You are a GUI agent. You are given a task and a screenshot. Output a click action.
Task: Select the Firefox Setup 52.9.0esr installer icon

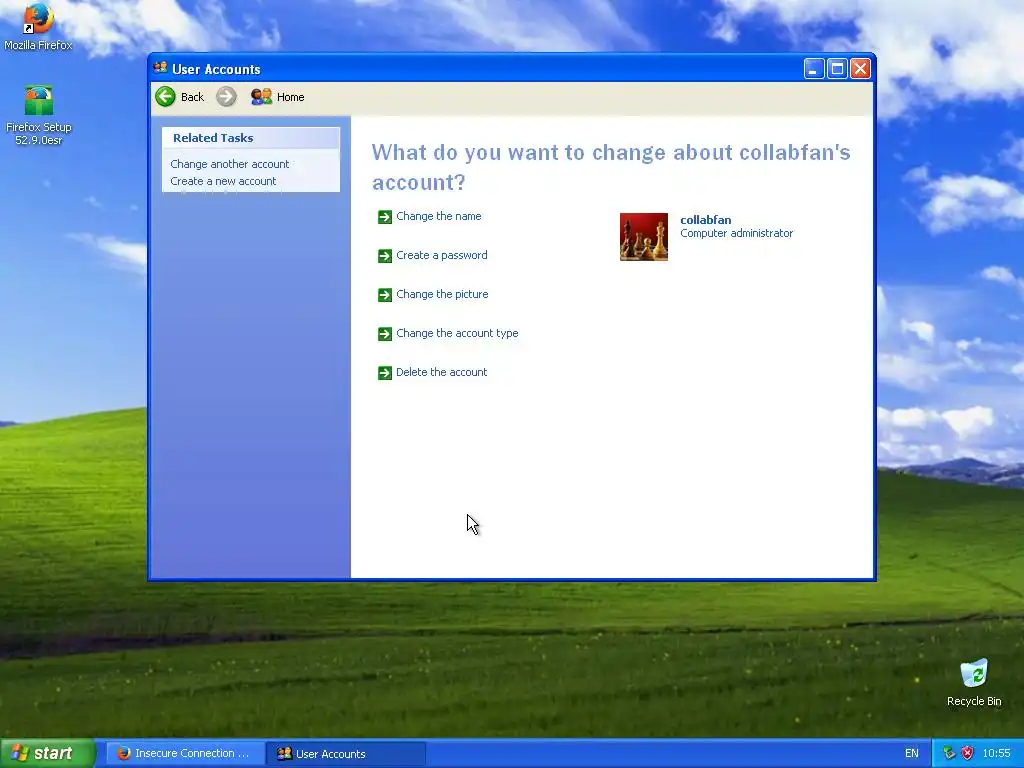(x=39, y=101)
